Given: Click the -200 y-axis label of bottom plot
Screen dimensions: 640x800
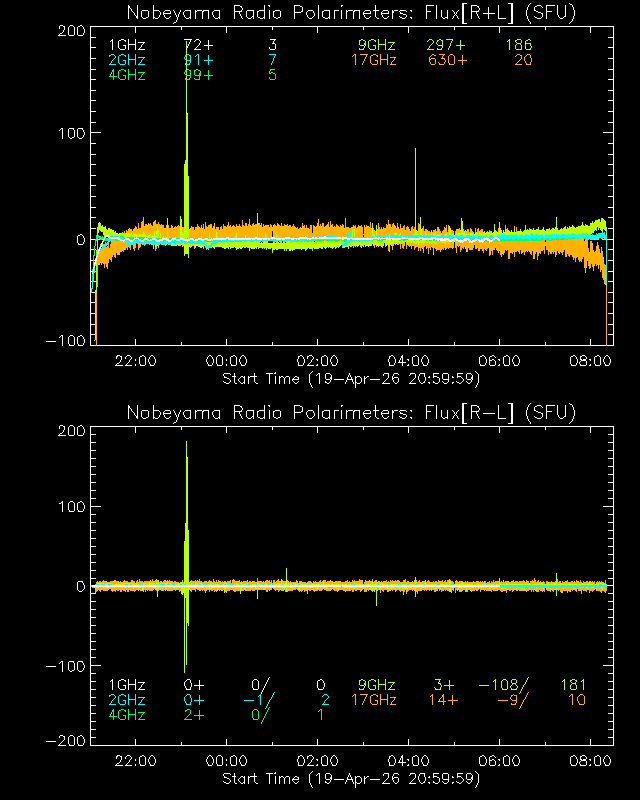Looking at the screenshot, I should pos(65,741).
